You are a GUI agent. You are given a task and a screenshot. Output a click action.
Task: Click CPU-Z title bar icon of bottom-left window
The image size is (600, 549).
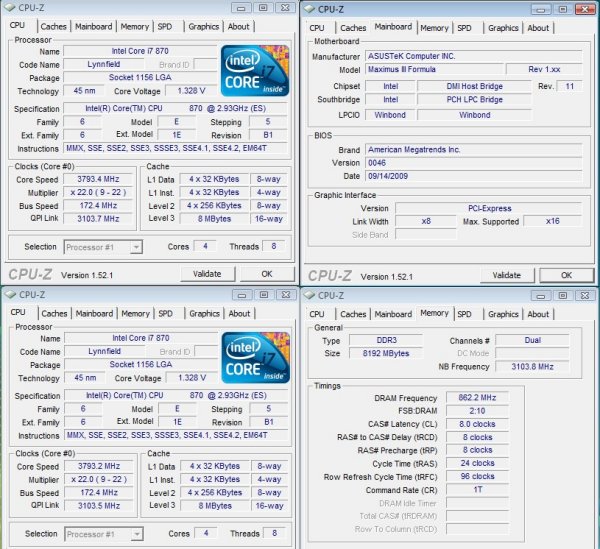pyautogui.click(x=11, y=294)
